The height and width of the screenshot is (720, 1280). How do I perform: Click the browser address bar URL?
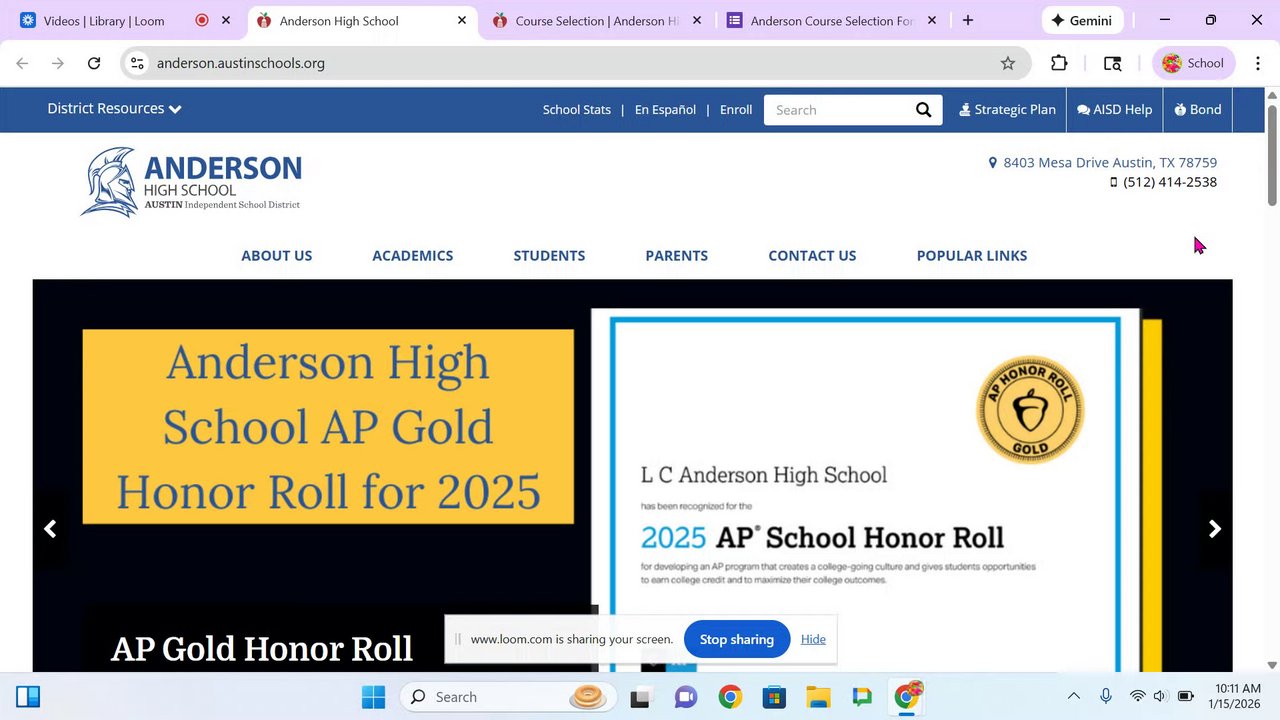240,63
